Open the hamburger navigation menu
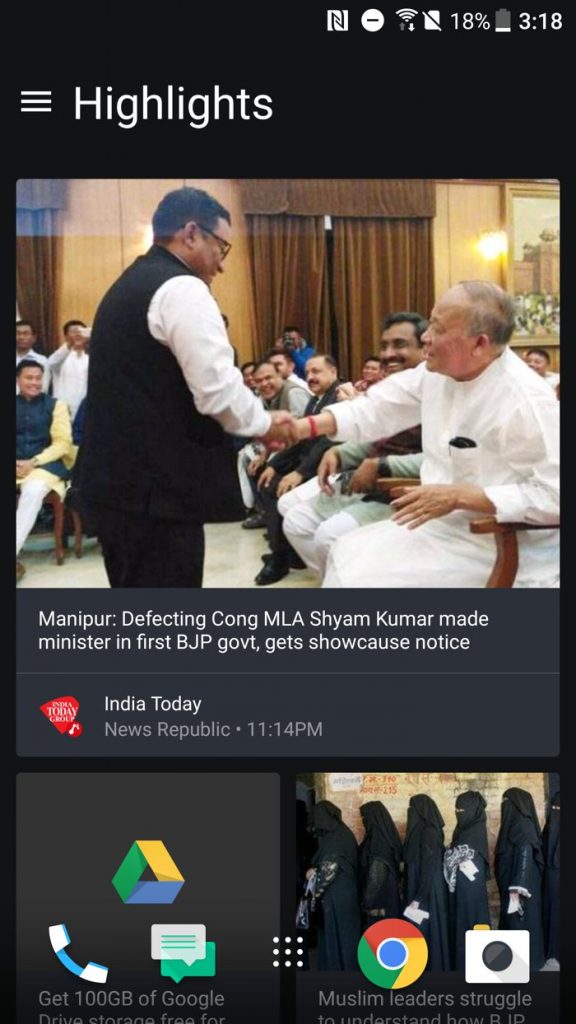This screenshot has width=576, height=1024. [36, 102]
